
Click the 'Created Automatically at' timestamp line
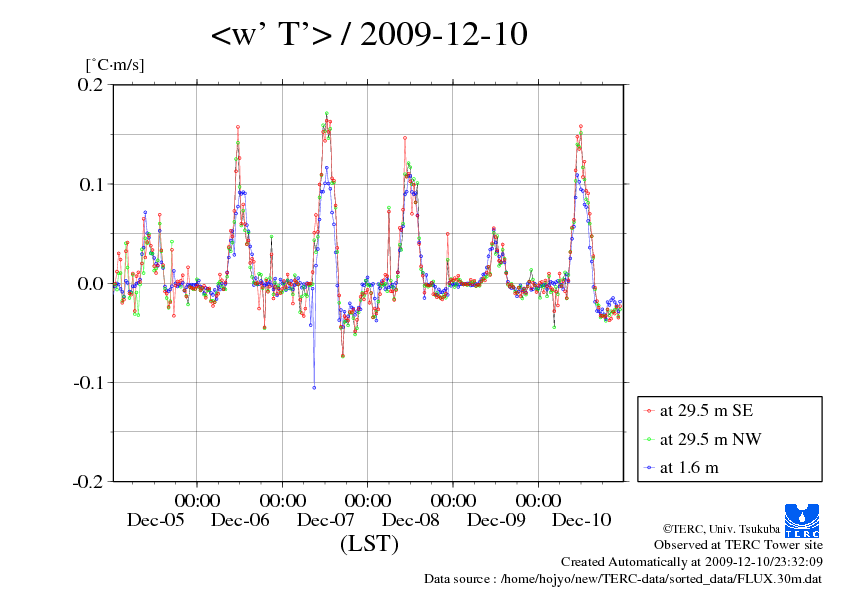point(692,562)
